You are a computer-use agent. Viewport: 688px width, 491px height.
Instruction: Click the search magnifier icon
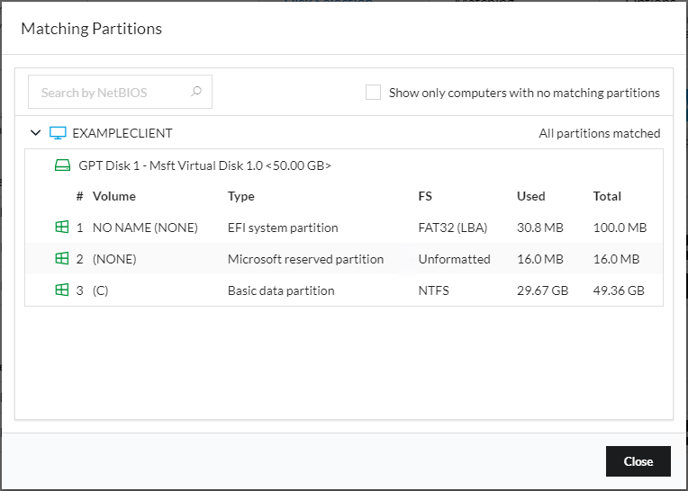click(x=196, y=91)
